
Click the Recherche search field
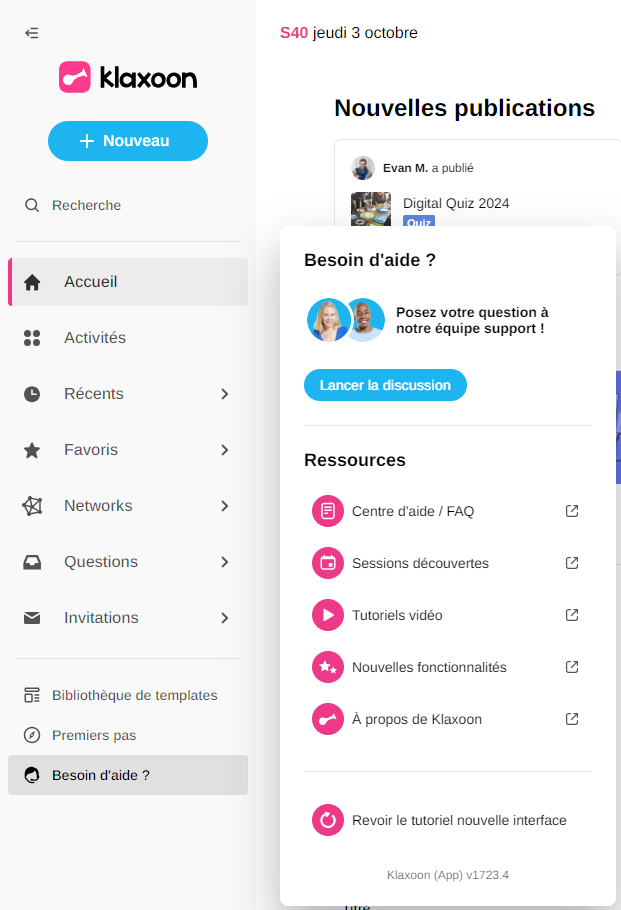86,205
